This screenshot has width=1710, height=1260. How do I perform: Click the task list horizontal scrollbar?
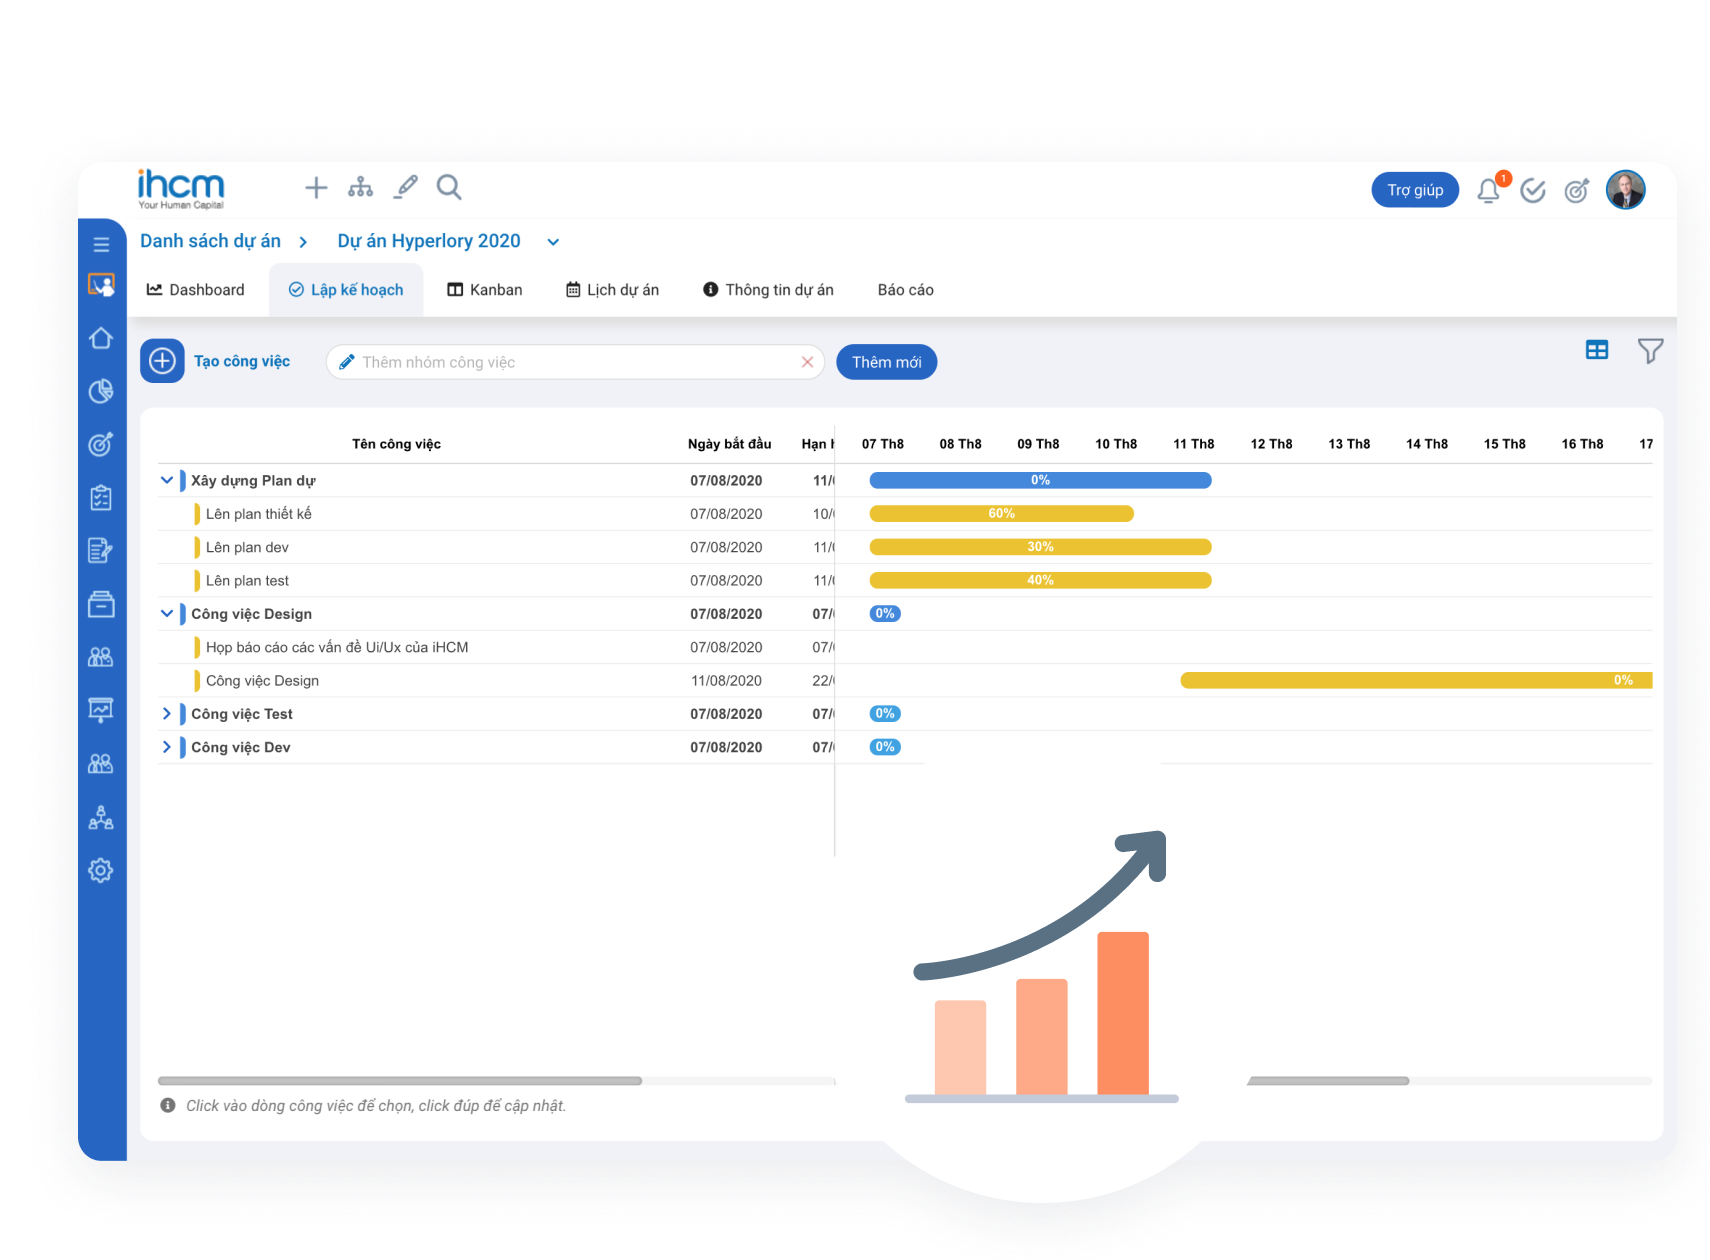pos(400,1081)
